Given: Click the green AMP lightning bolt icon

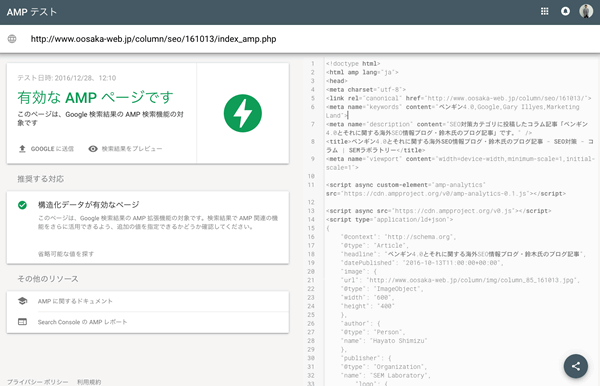Looking at the screenshot, I should 243,113.
